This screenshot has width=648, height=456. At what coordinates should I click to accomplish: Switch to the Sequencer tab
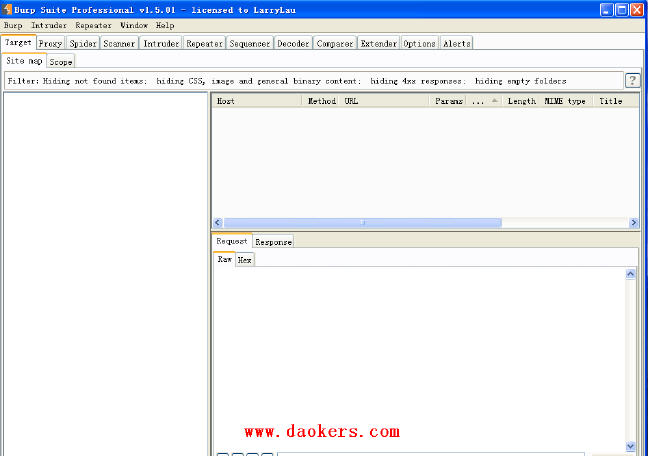(250, 43)
